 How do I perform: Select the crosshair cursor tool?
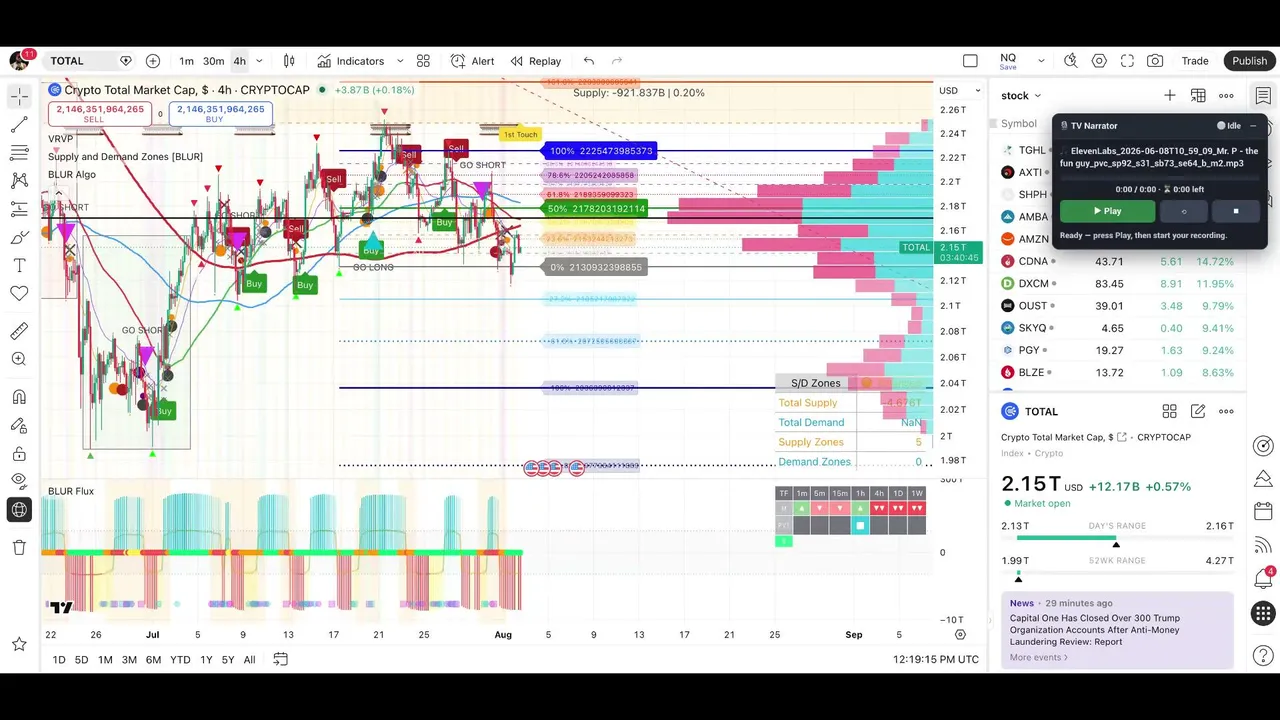[x=19, y=97]
